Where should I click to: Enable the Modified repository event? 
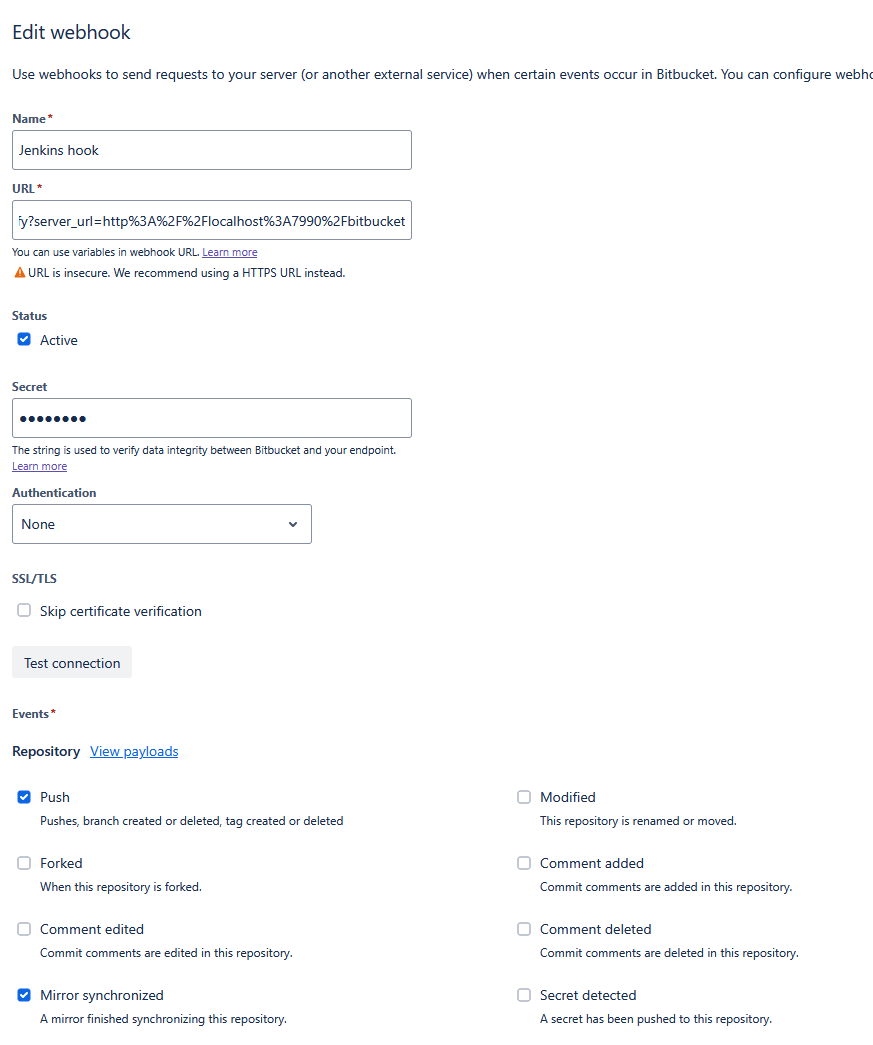pyautogui.click(x=524, y=797)
